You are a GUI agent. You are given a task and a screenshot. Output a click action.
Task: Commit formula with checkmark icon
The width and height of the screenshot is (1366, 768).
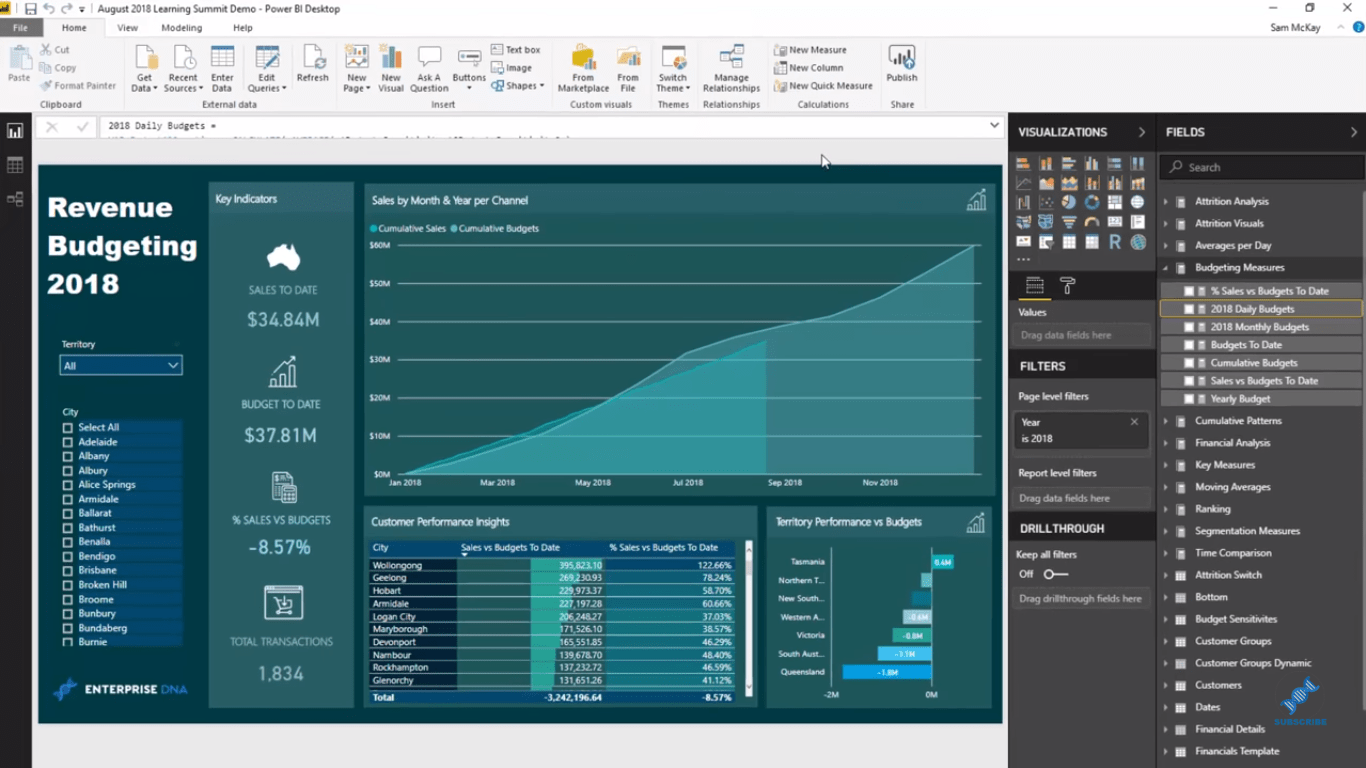click(83, 127)
